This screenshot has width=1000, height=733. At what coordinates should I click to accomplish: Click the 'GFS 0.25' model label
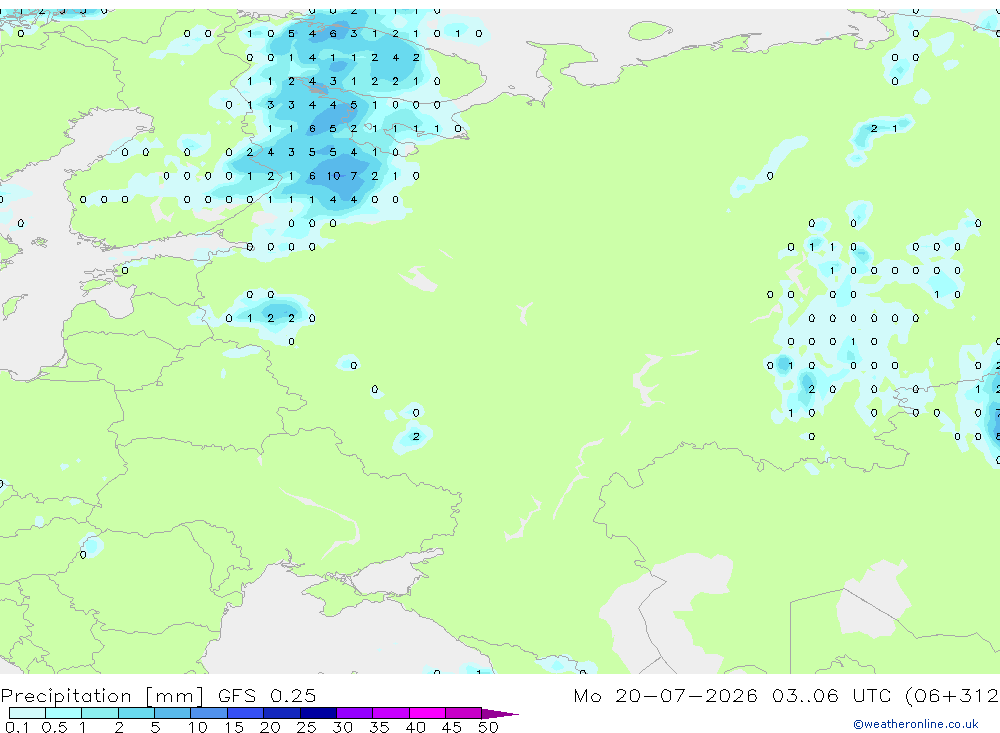point(267,695)
